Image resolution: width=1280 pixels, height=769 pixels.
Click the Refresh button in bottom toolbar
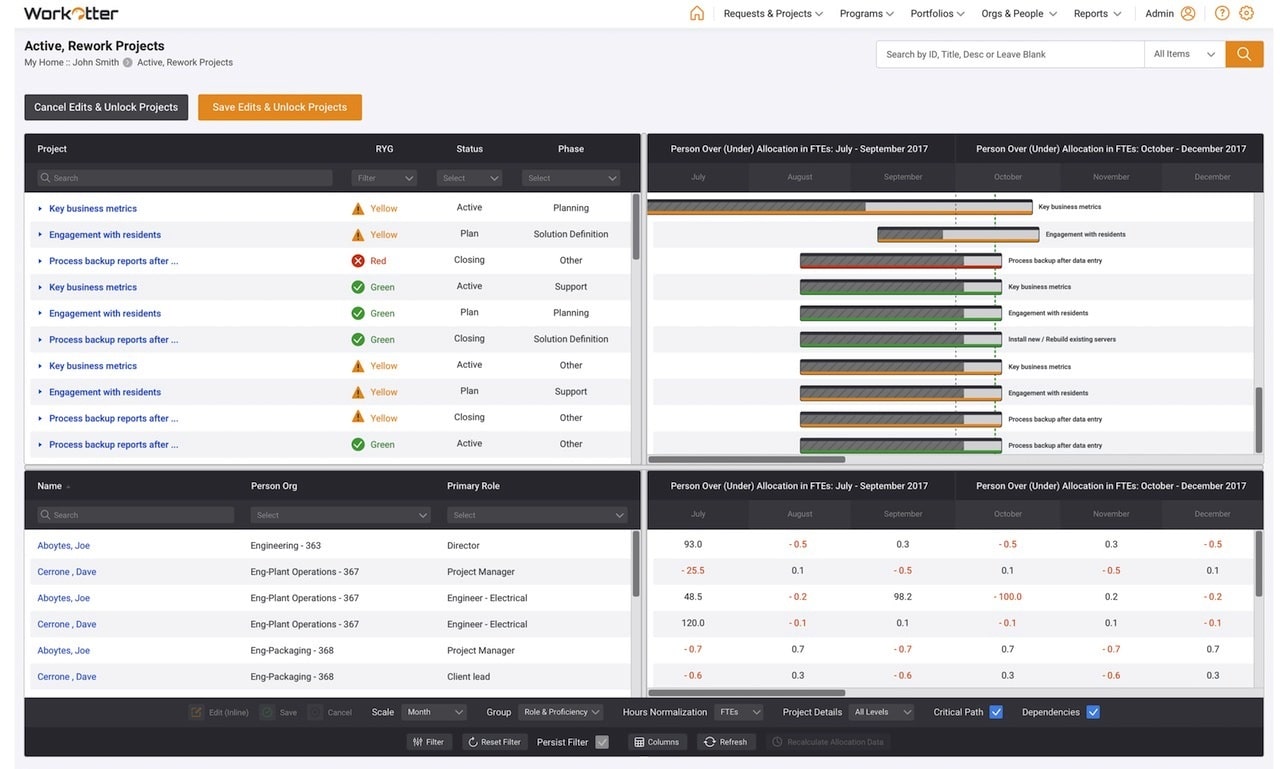(x=725, y=742)
